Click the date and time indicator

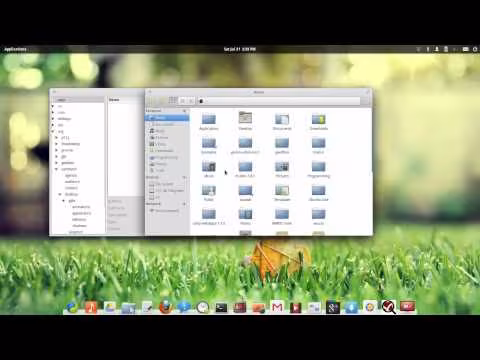(x=240, y=49)
